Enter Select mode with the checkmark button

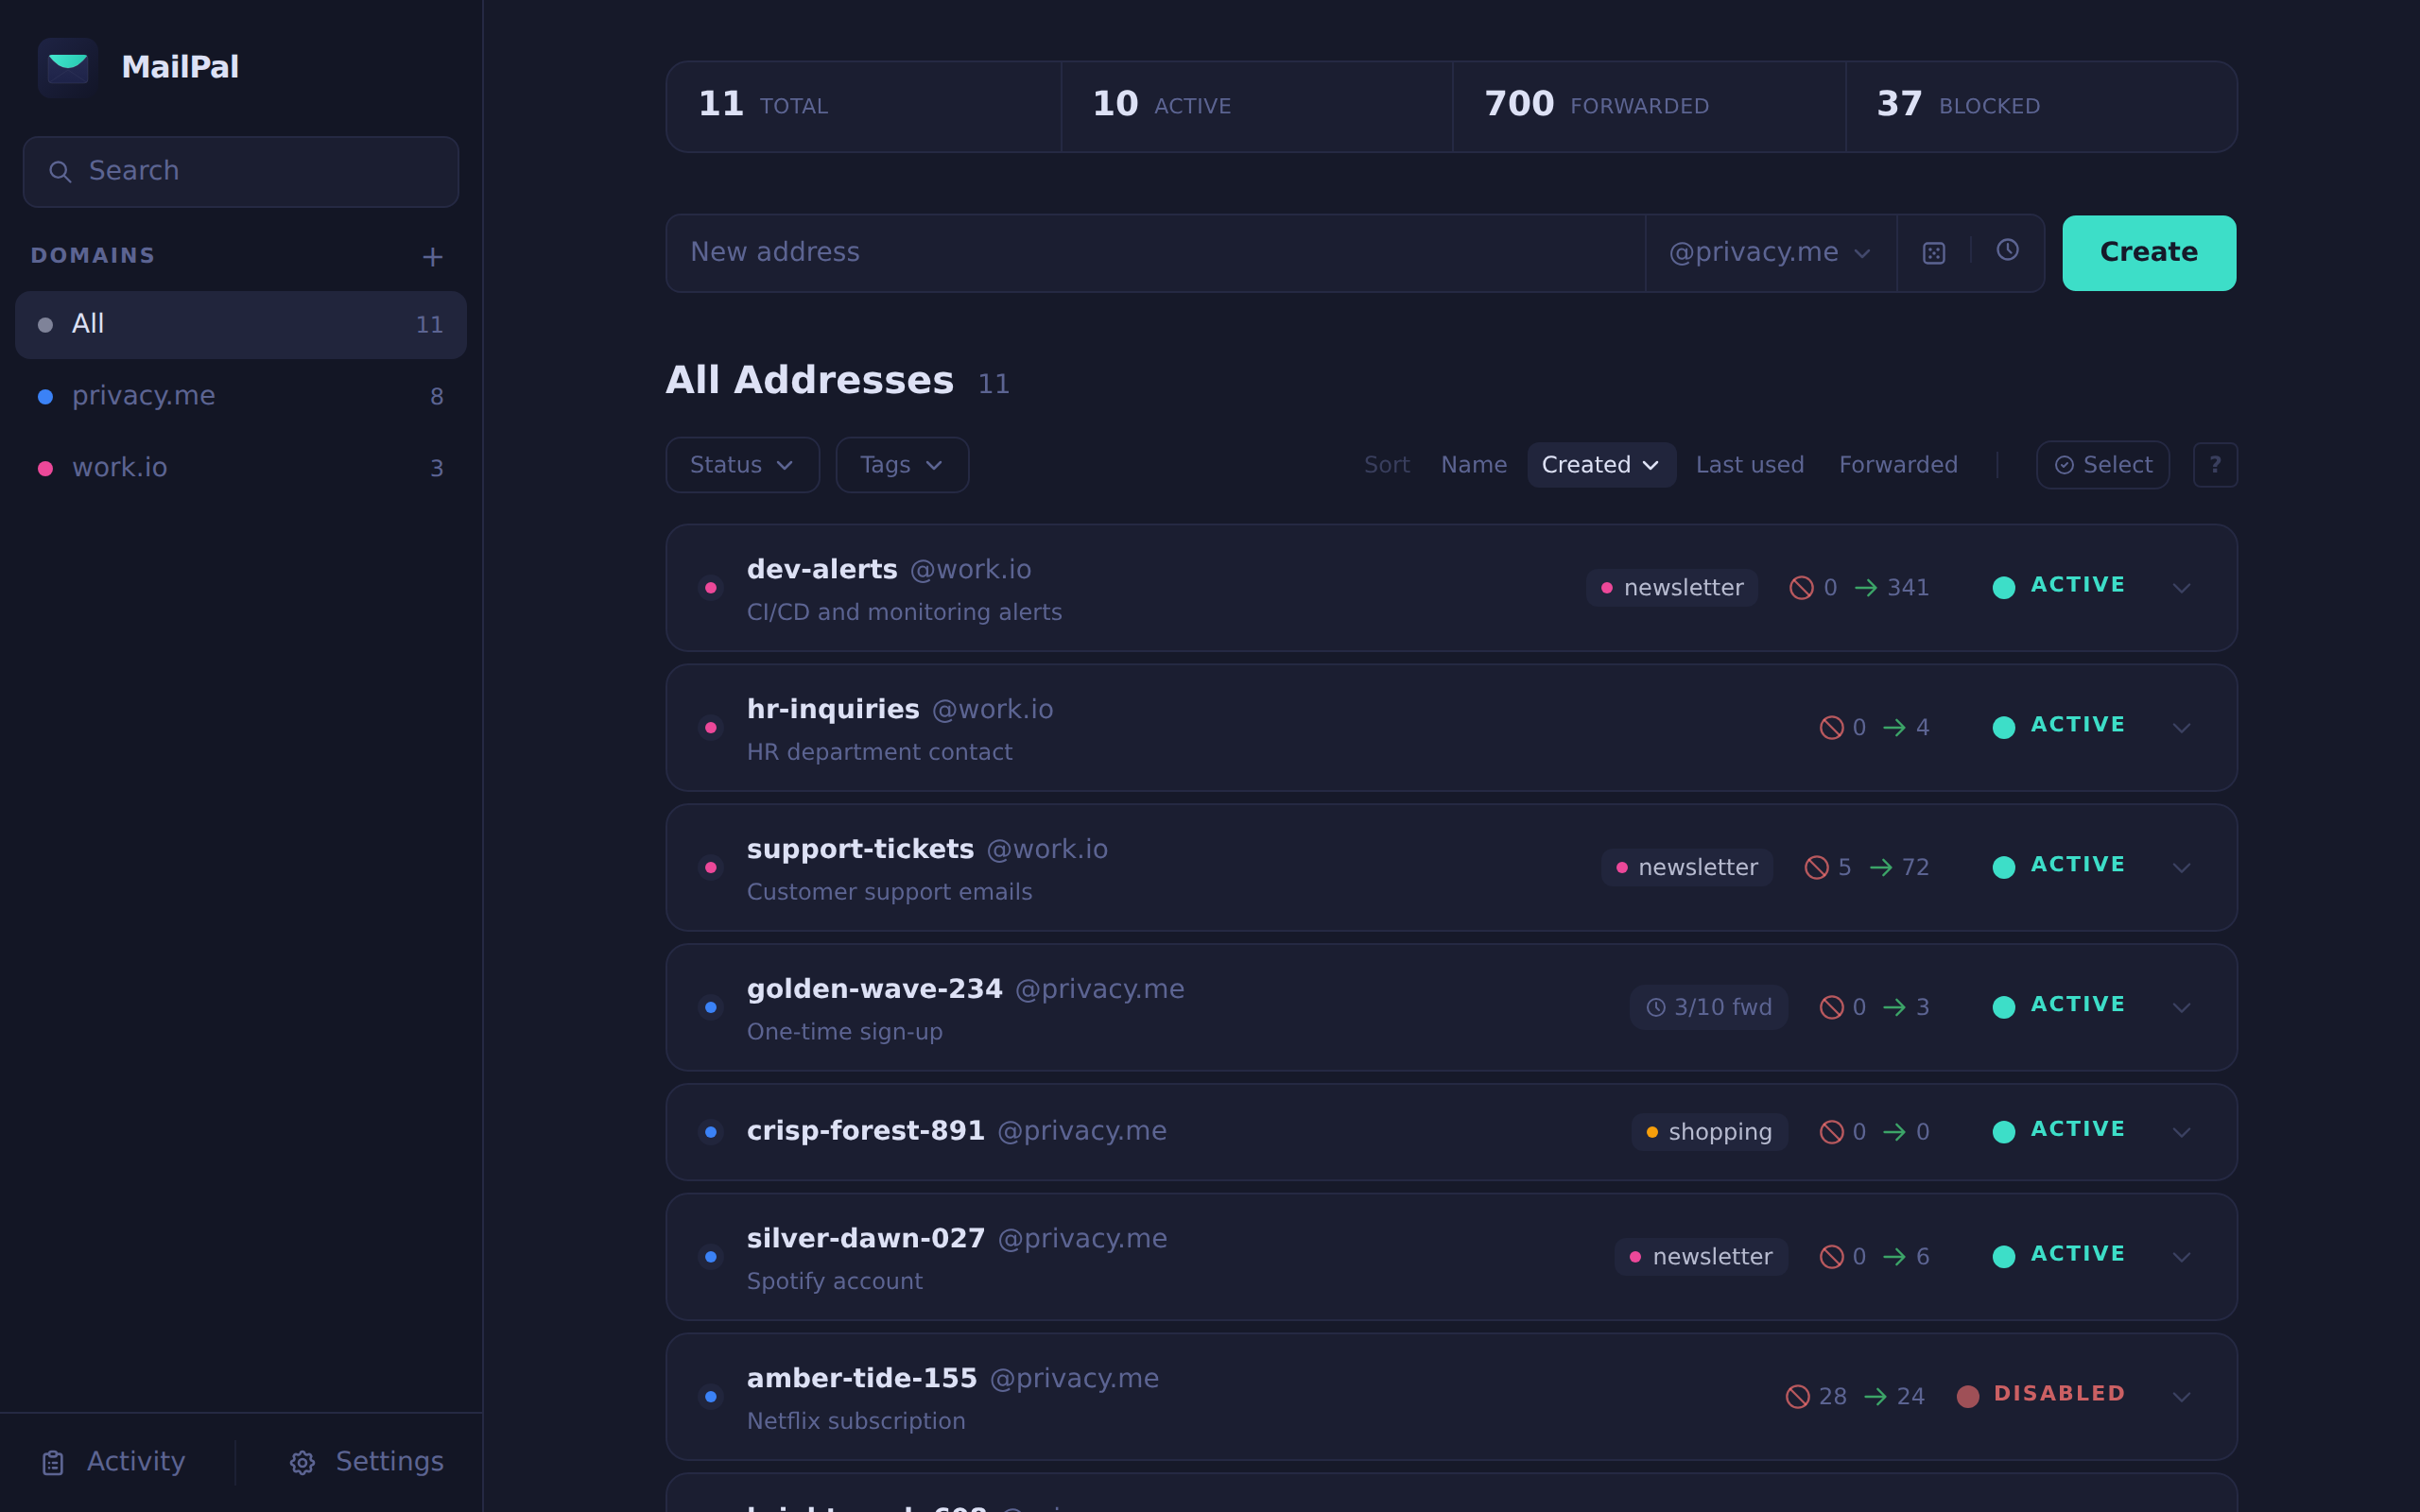(x=2102, y=464)
